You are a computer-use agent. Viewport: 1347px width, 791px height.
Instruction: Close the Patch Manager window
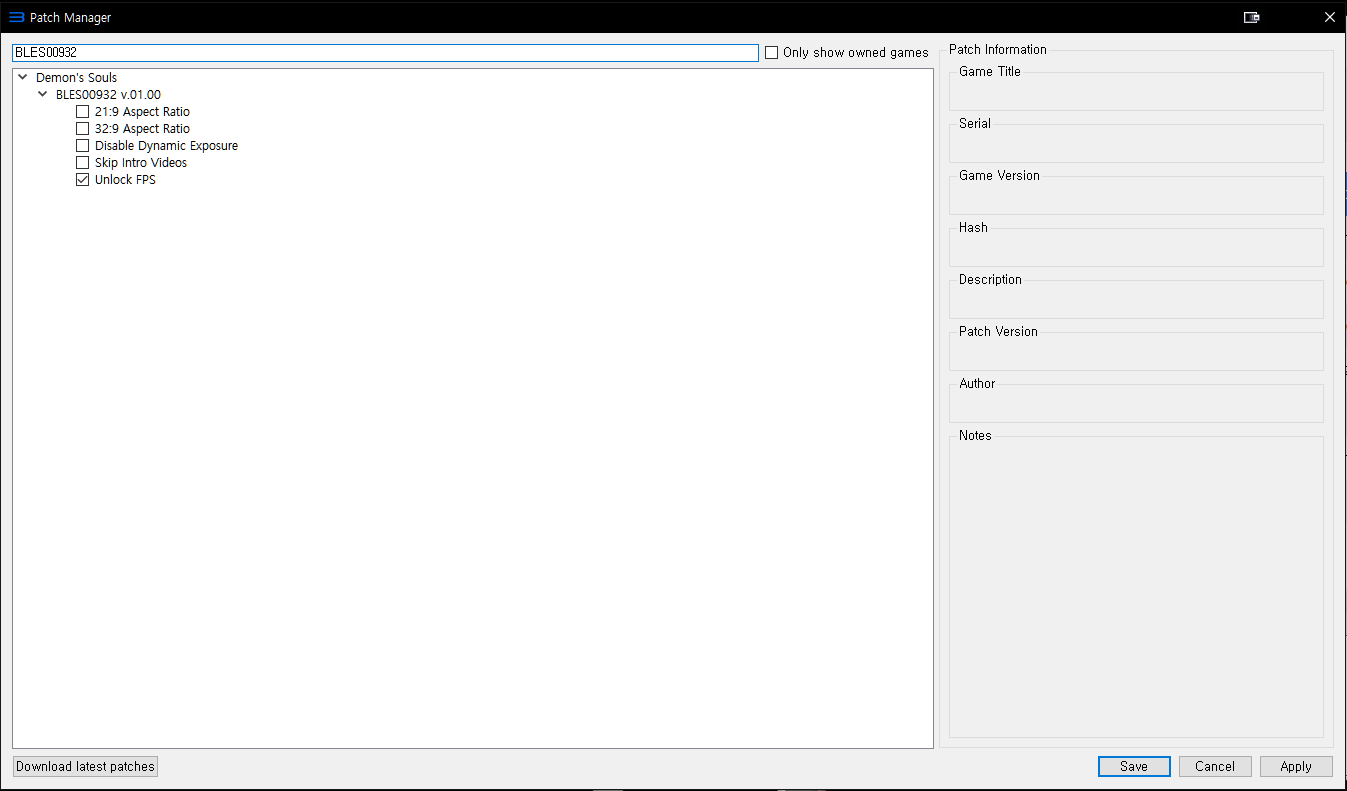click(x=1329, y=17)
